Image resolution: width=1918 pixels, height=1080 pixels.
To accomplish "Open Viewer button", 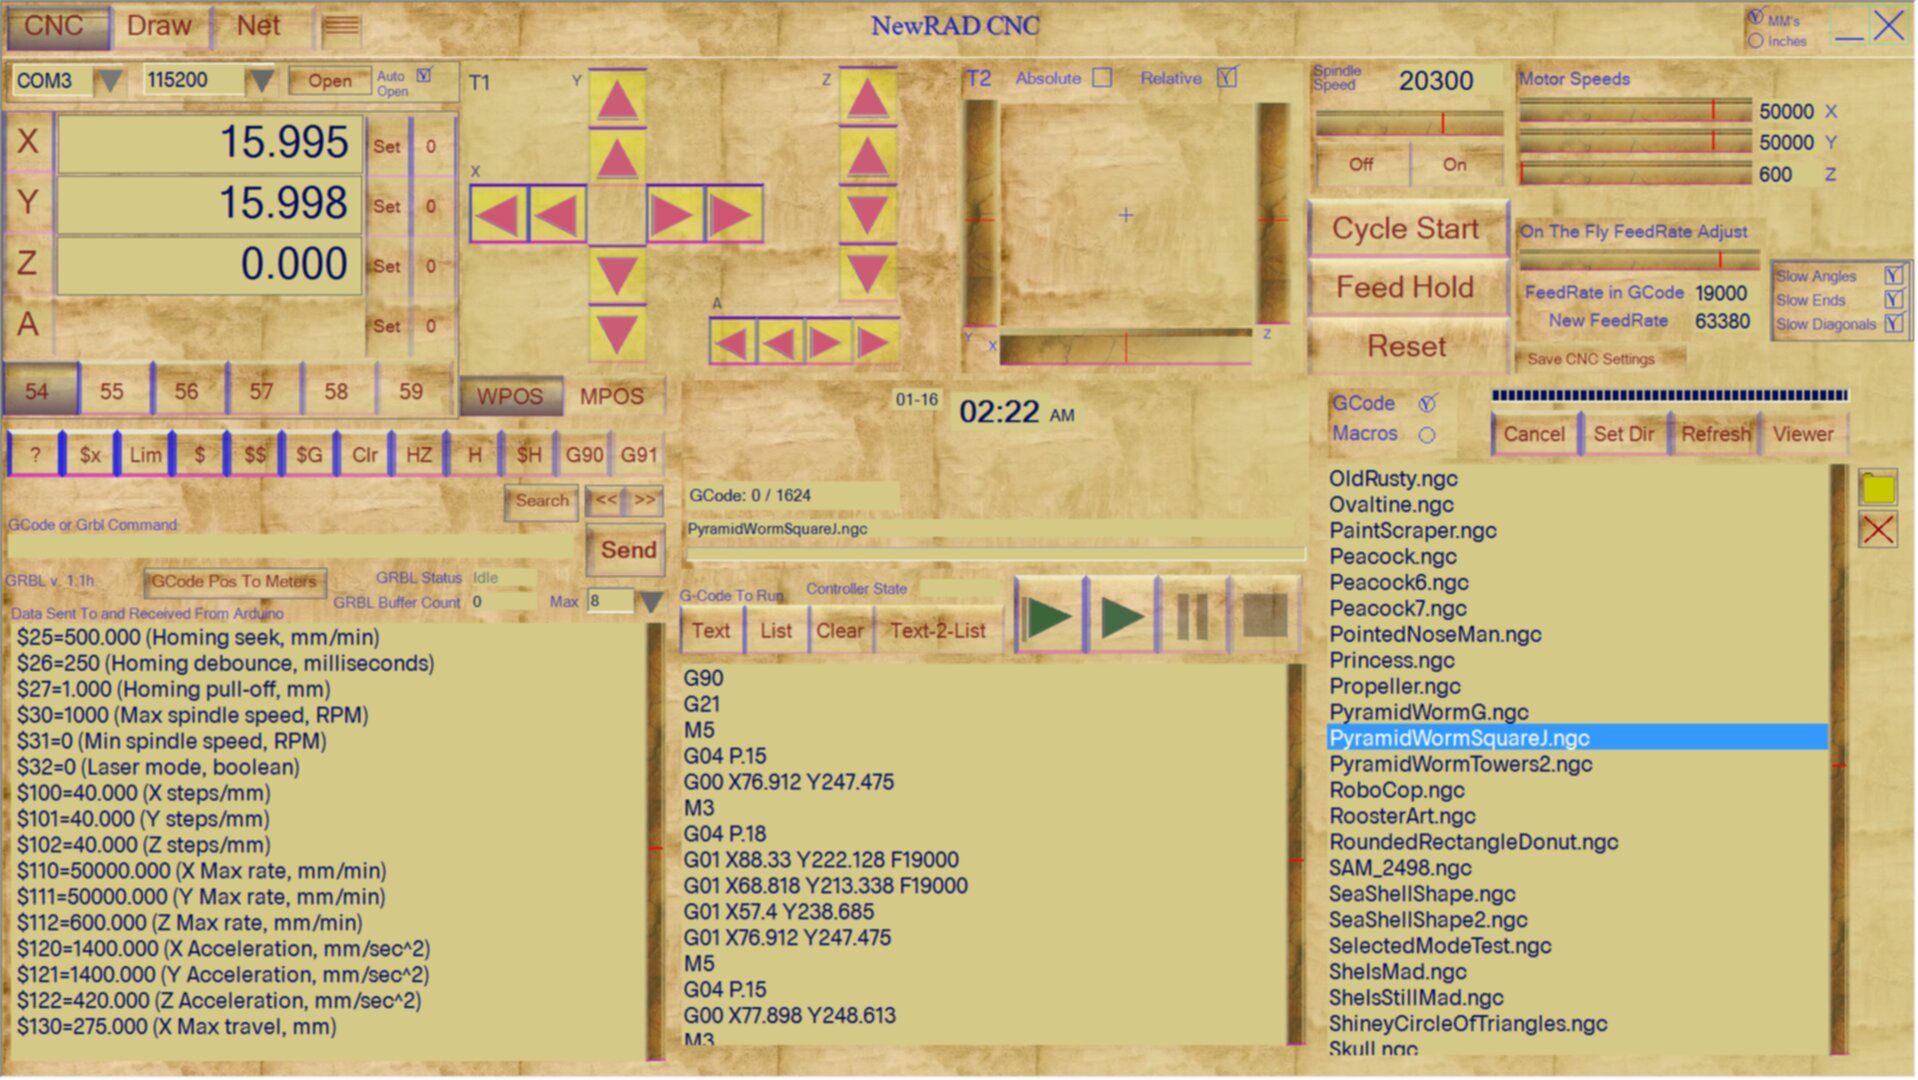I will pyautogui.click(x=1802, y=435).
